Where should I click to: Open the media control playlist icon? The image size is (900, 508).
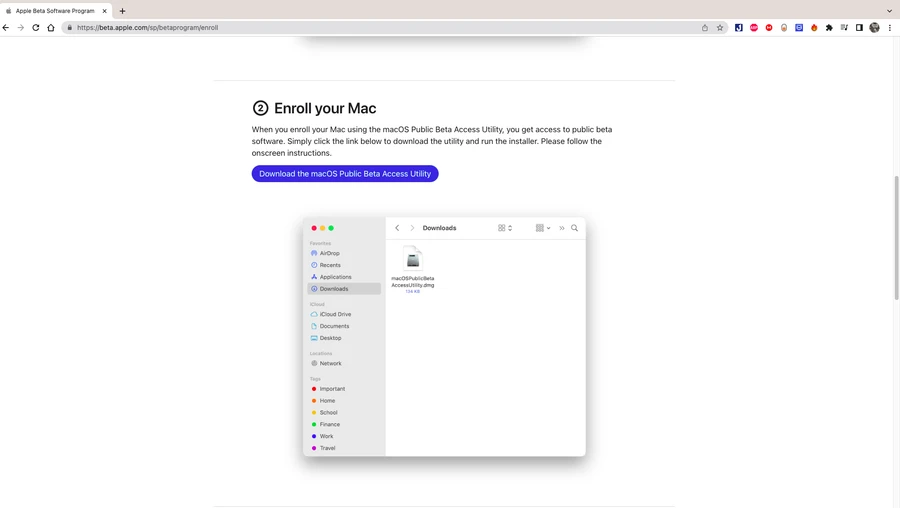click(x=844, y=28)
